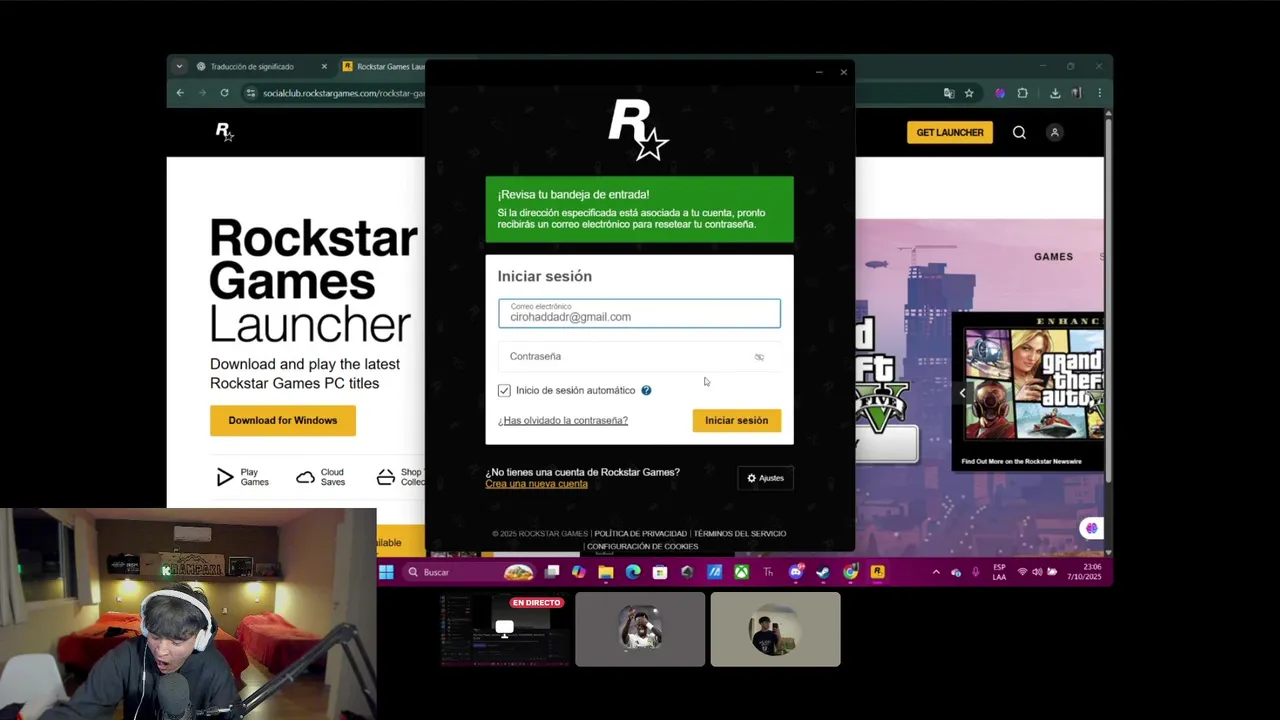Open Microsoft Store from taskbar
The height and width of the screenshot is (720, 1280).
tap(660, 572)
